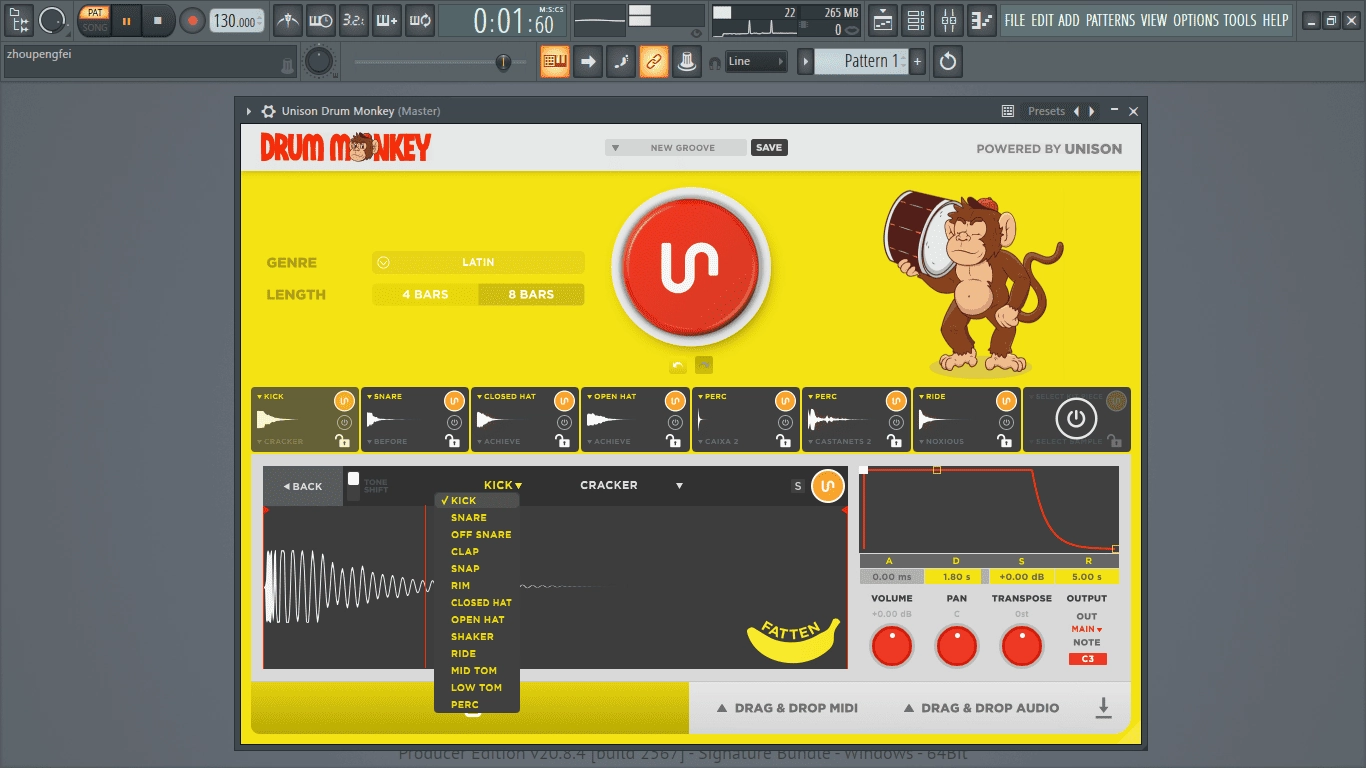Click the C3 note button
The height and width of the screenshot is (768, 1366).
pos(1087,659)
